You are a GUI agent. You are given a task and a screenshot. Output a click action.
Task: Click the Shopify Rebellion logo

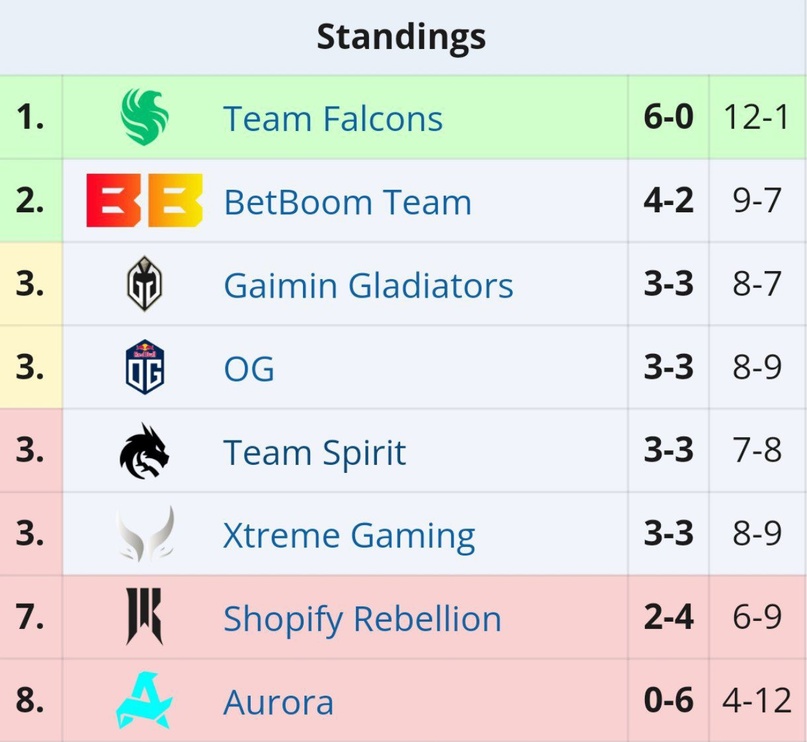[145, 616]
